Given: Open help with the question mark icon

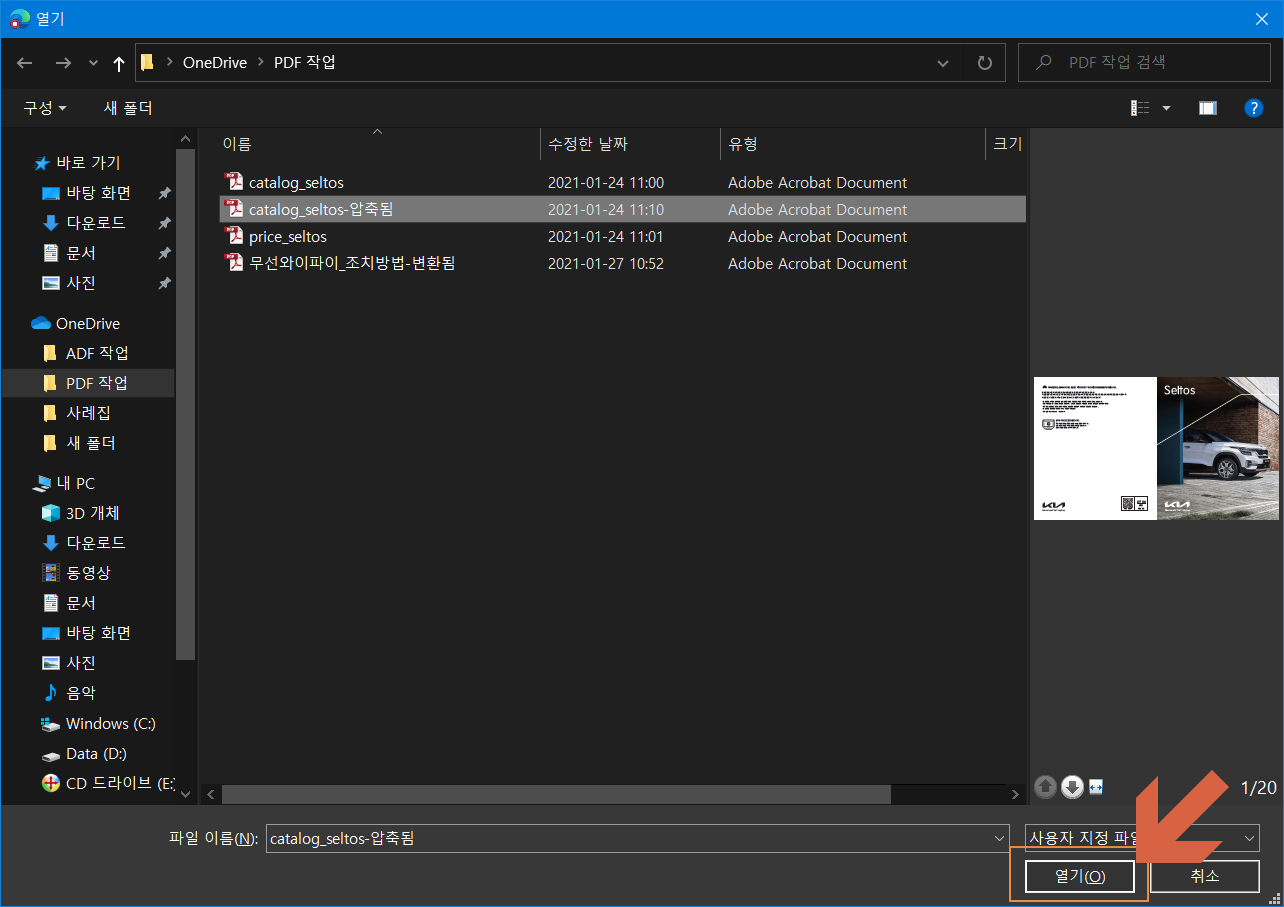Looking at the screenshot, I should (1254, 108).
